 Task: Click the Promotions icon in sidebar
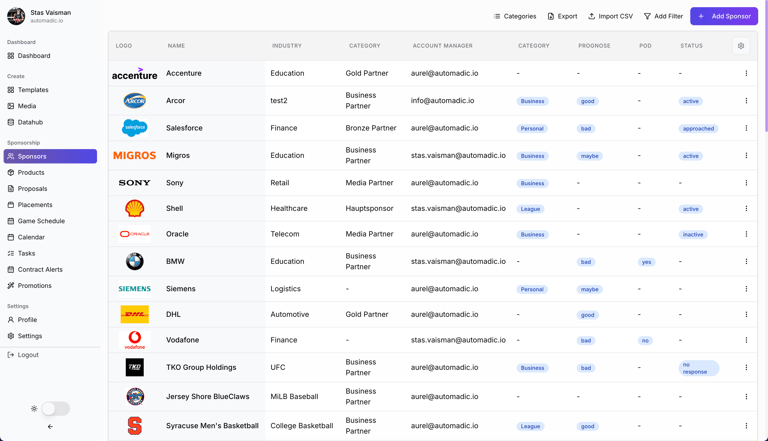coord(11,286)
